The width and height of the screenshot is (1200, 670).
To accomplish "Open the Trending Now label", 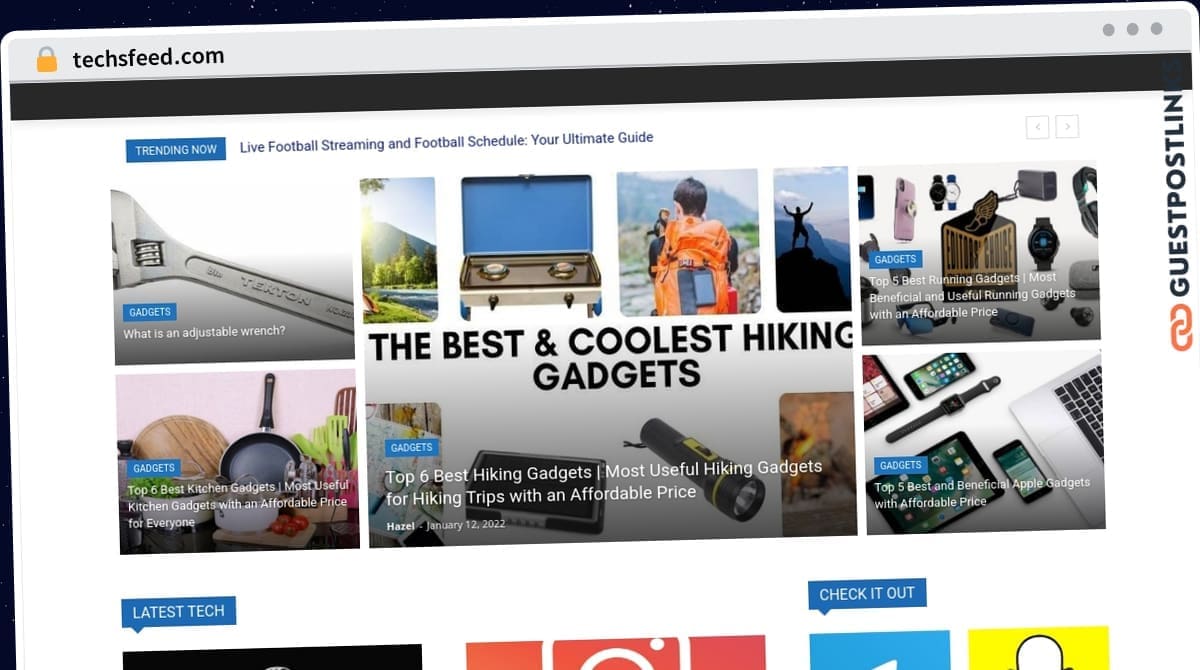I will [176, 150].
